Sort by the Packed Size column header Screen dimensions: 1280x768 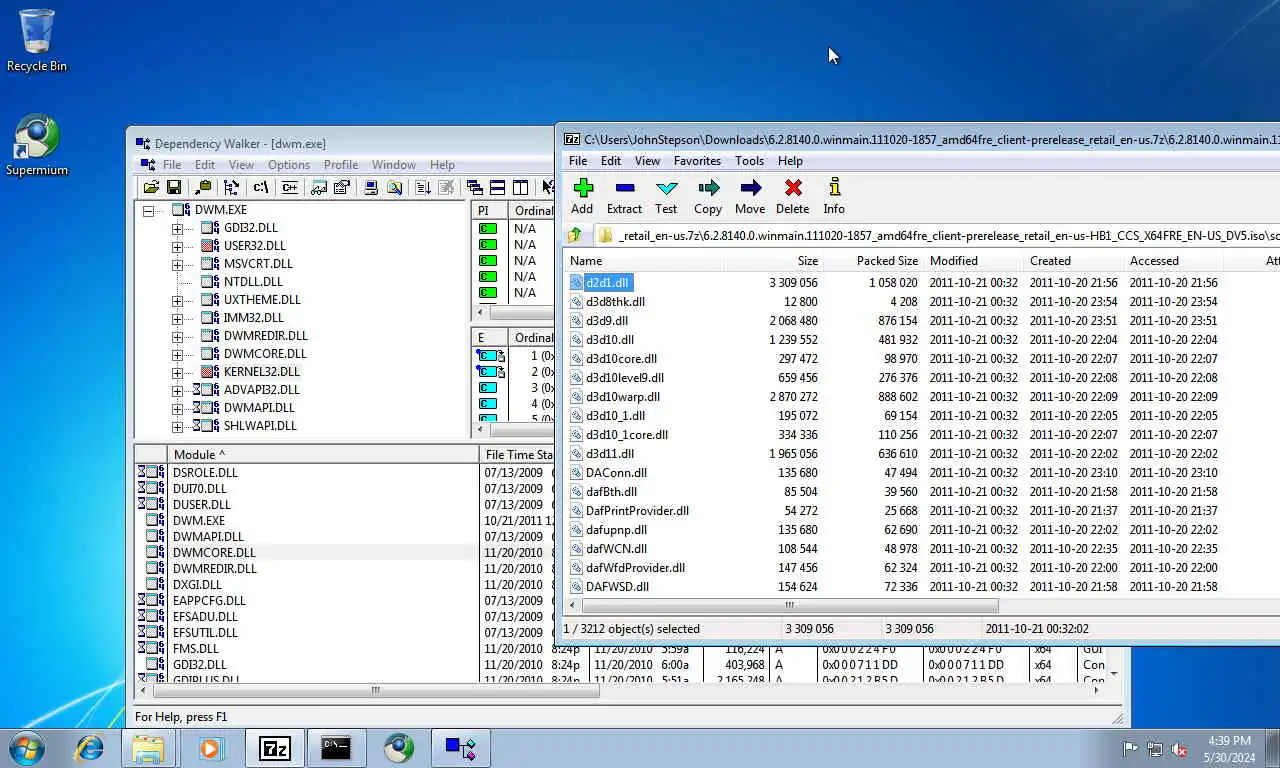(873, 261)
